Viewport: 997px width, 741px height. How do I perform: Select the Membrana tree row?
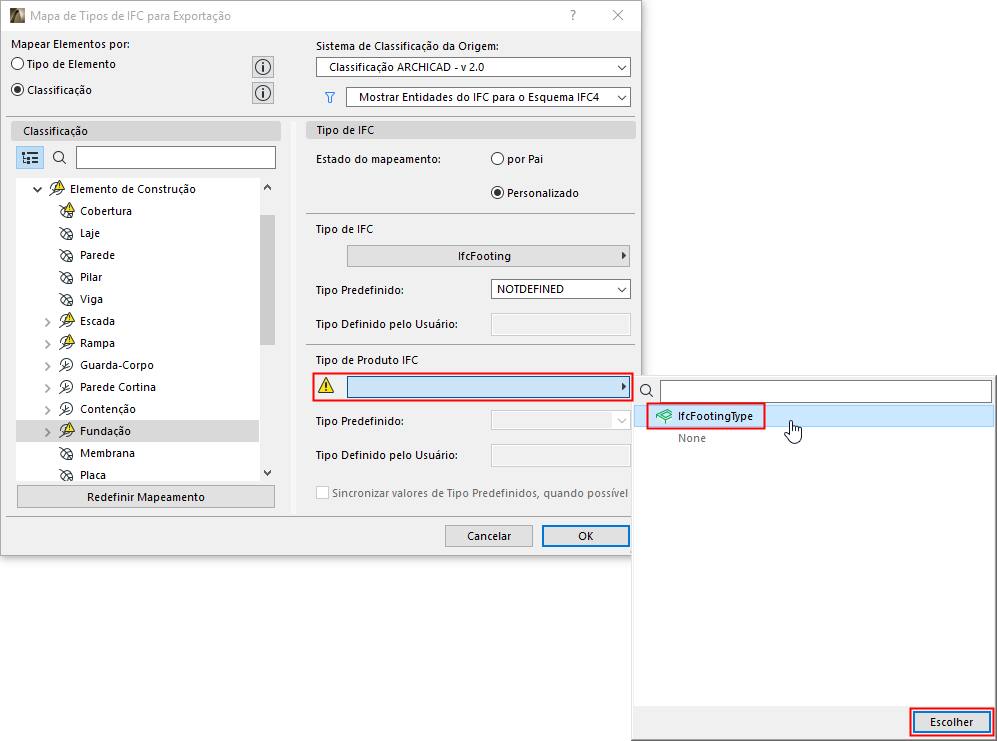click(137, 454)
